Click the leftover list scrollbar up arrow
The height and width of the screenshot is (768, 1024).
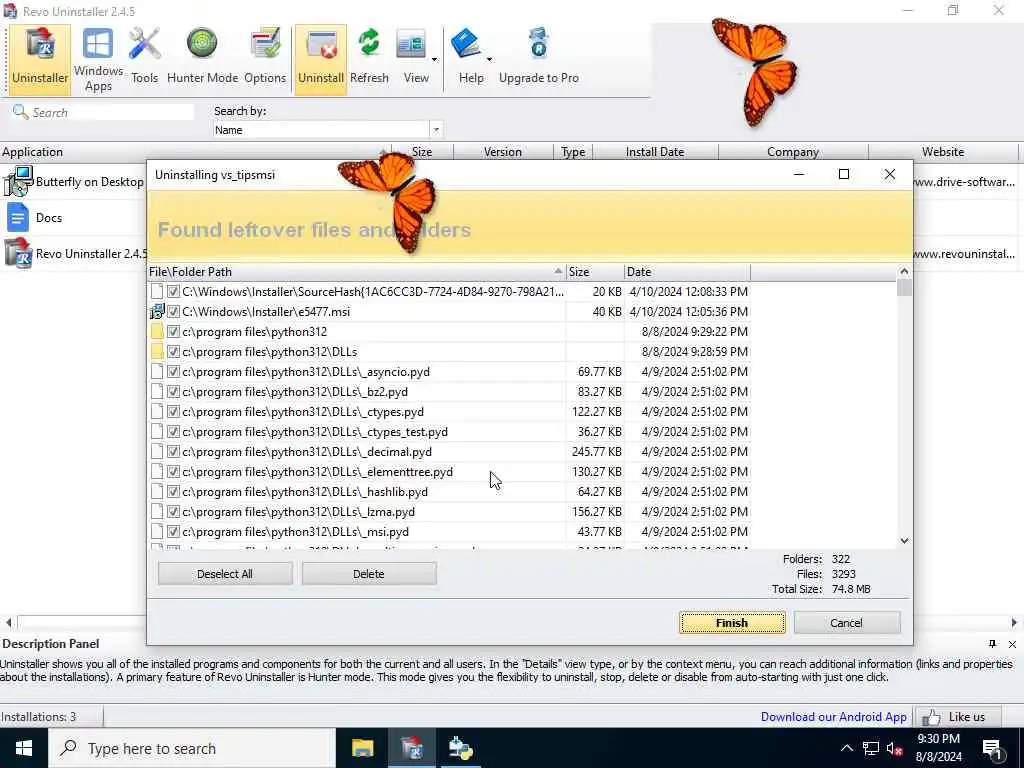[904, 271]
